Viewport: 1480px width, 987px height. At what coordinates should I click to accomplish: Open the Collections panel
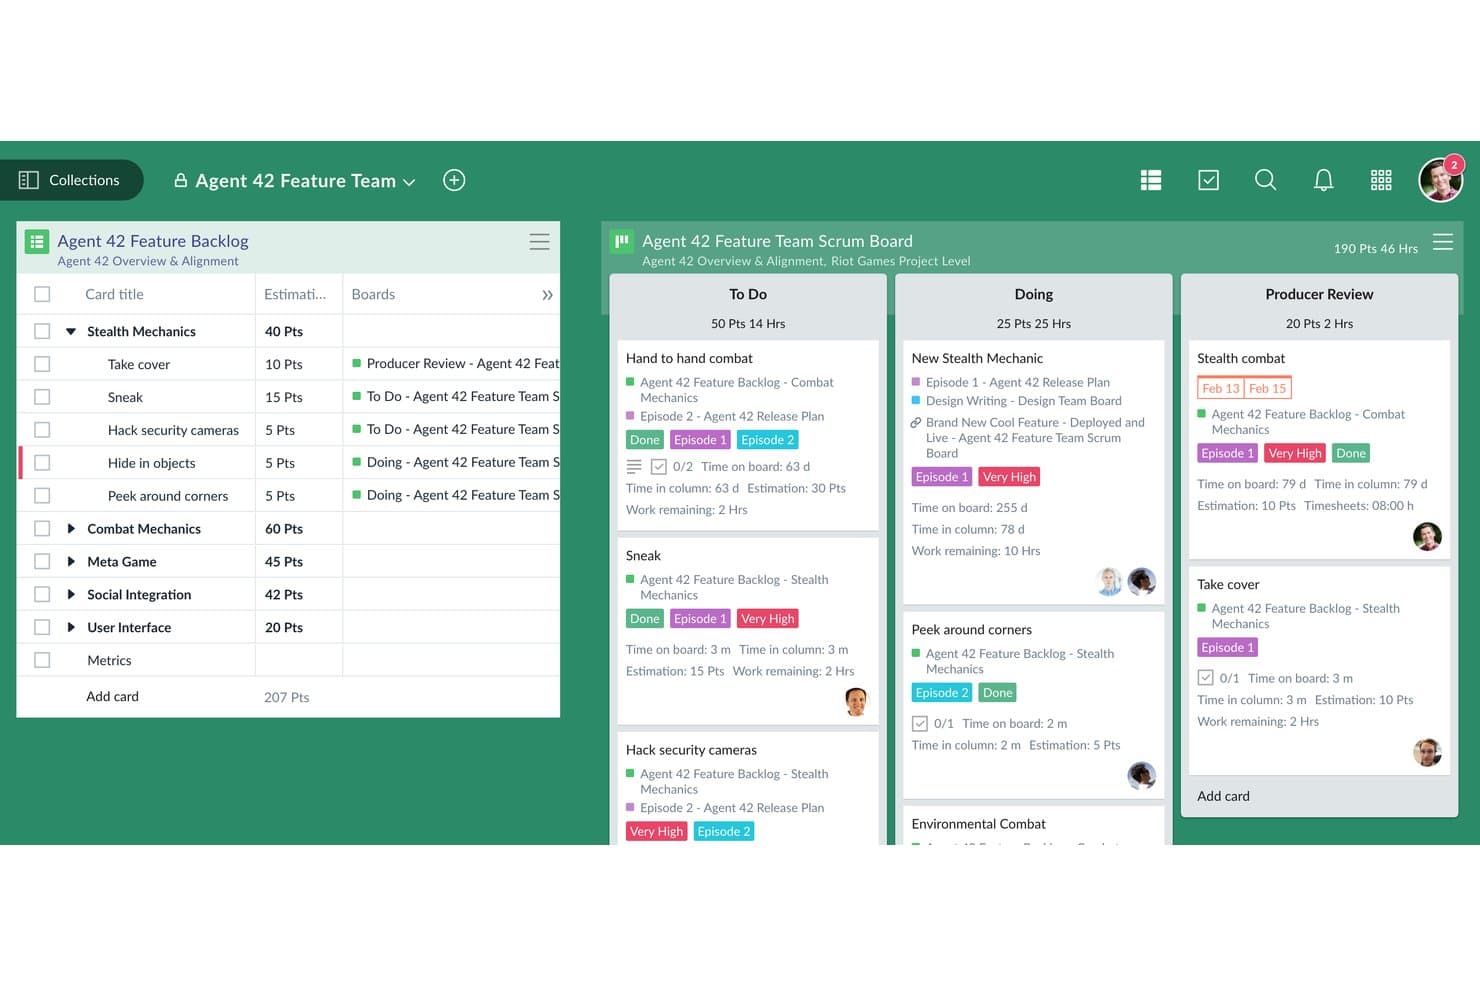[x=70, y=180]
